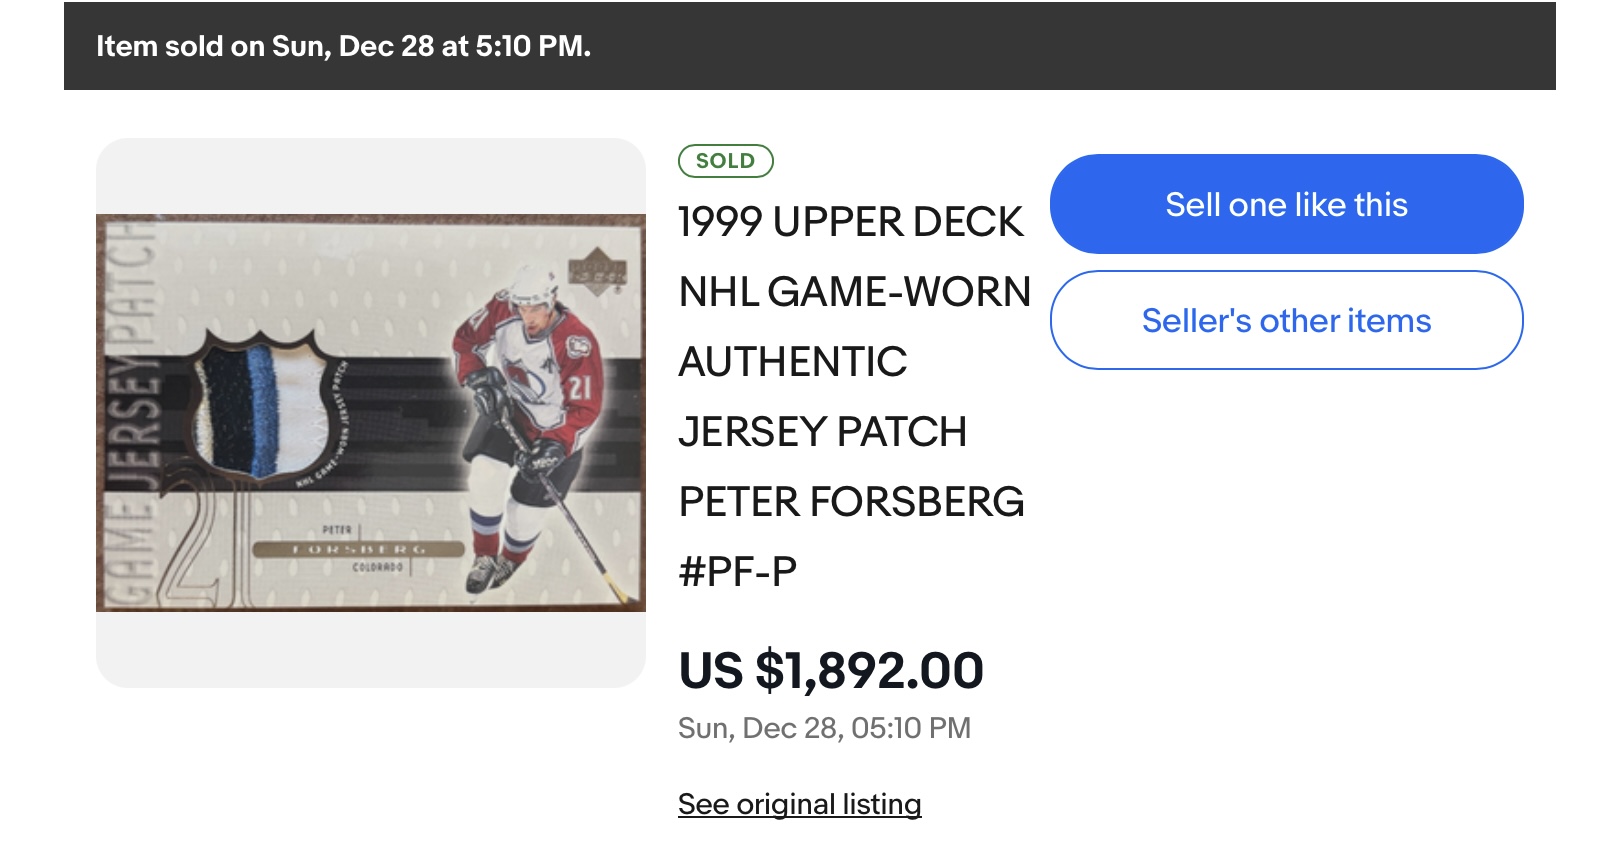The height and width of the screenshot is (845, 1620).
Task: Click the Forsberg nameplate on the card
Action: pos(358,549)
